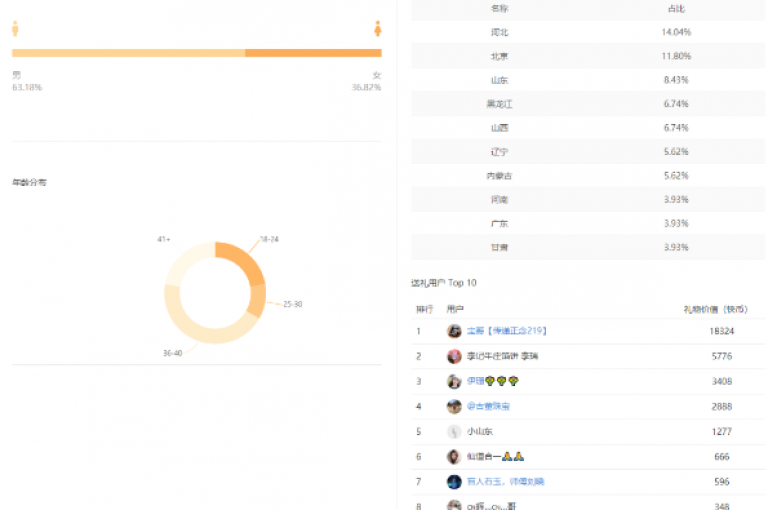The height and width of the screenshot is (510, 768).
Task: Click the 8.43% share value
Action: (676, 80)
